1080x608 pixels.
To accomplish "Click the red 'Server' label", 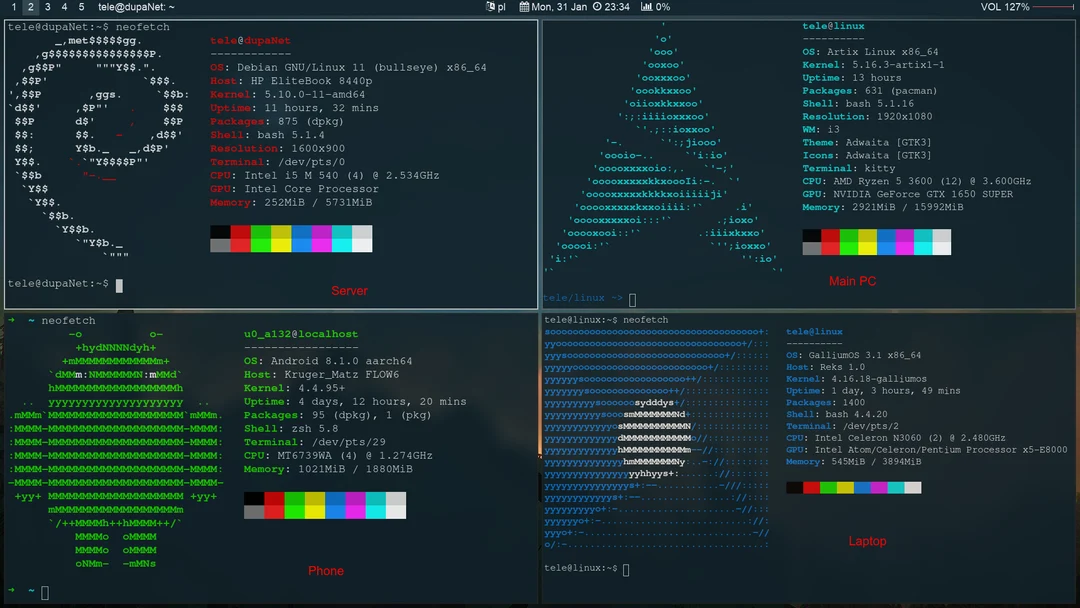I will coord(349,290).
